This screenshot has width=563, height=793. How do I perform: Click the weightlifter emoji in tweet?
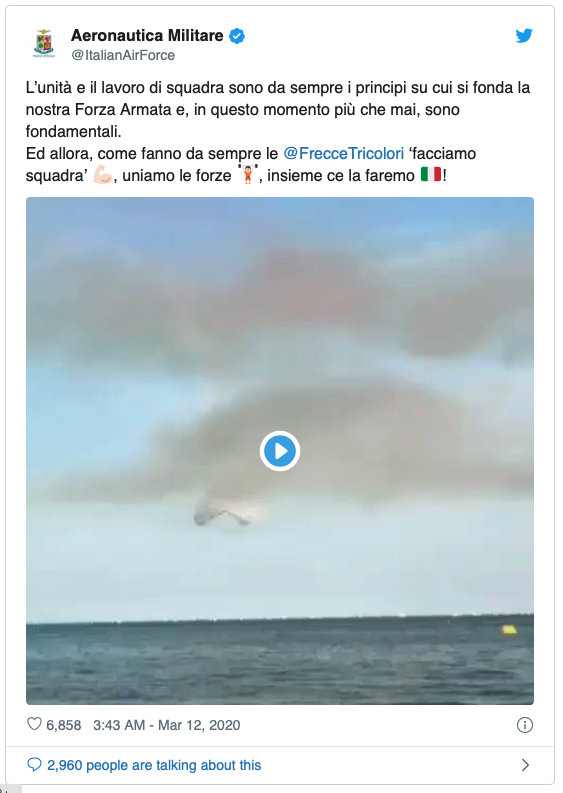click(248, 175)
